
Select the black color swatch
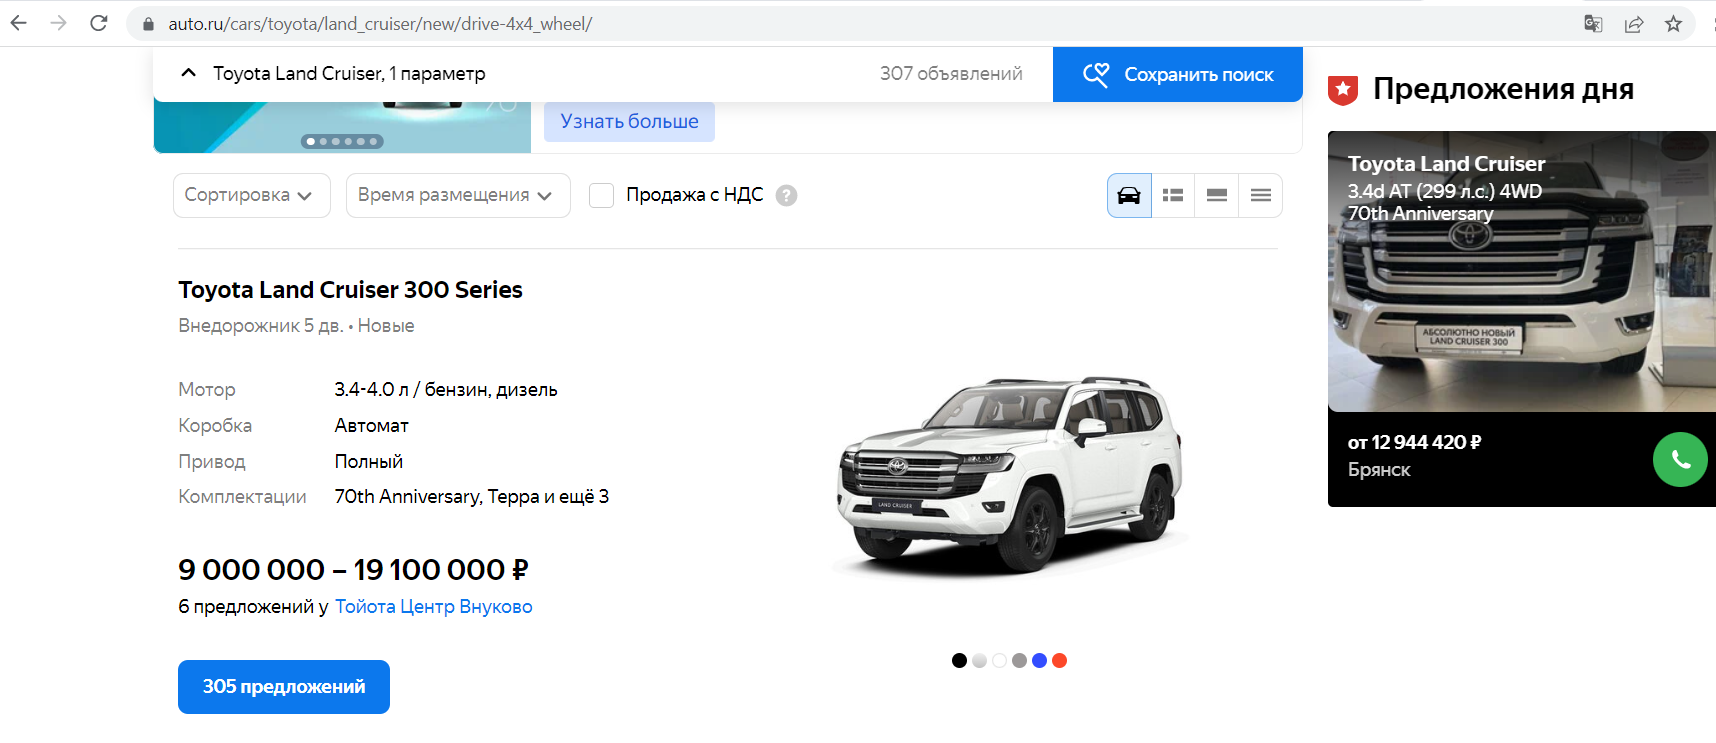pyautogui.click(x=959, y=660)
